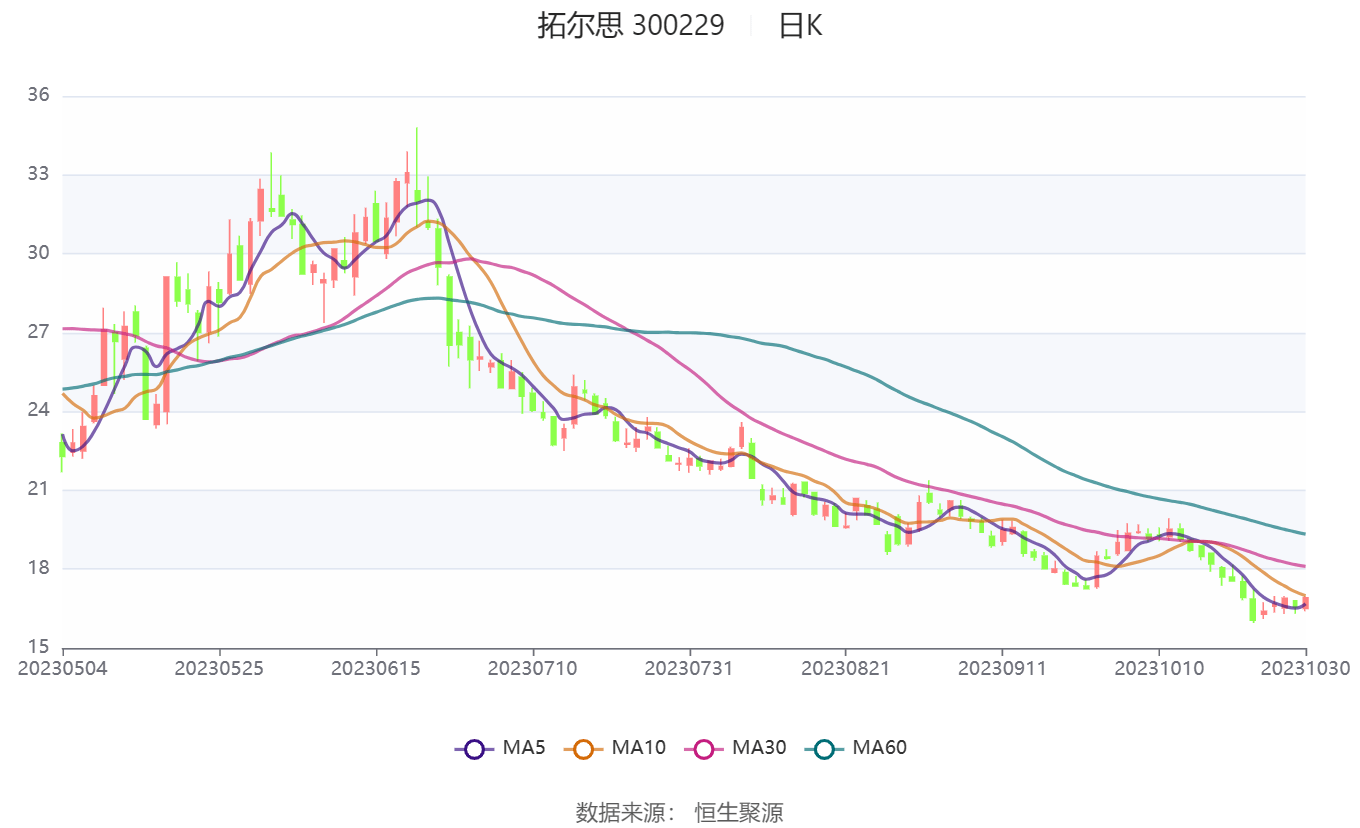Click the 20230821 x-axis date label

pos(845,668)
